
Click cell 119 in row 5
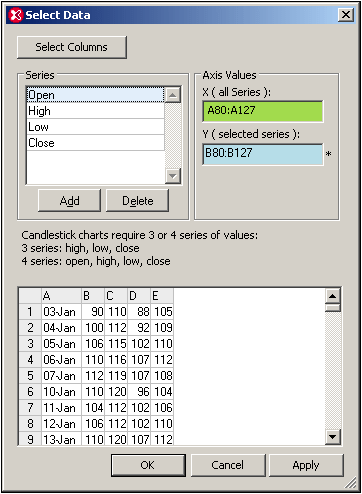(116, 376)
